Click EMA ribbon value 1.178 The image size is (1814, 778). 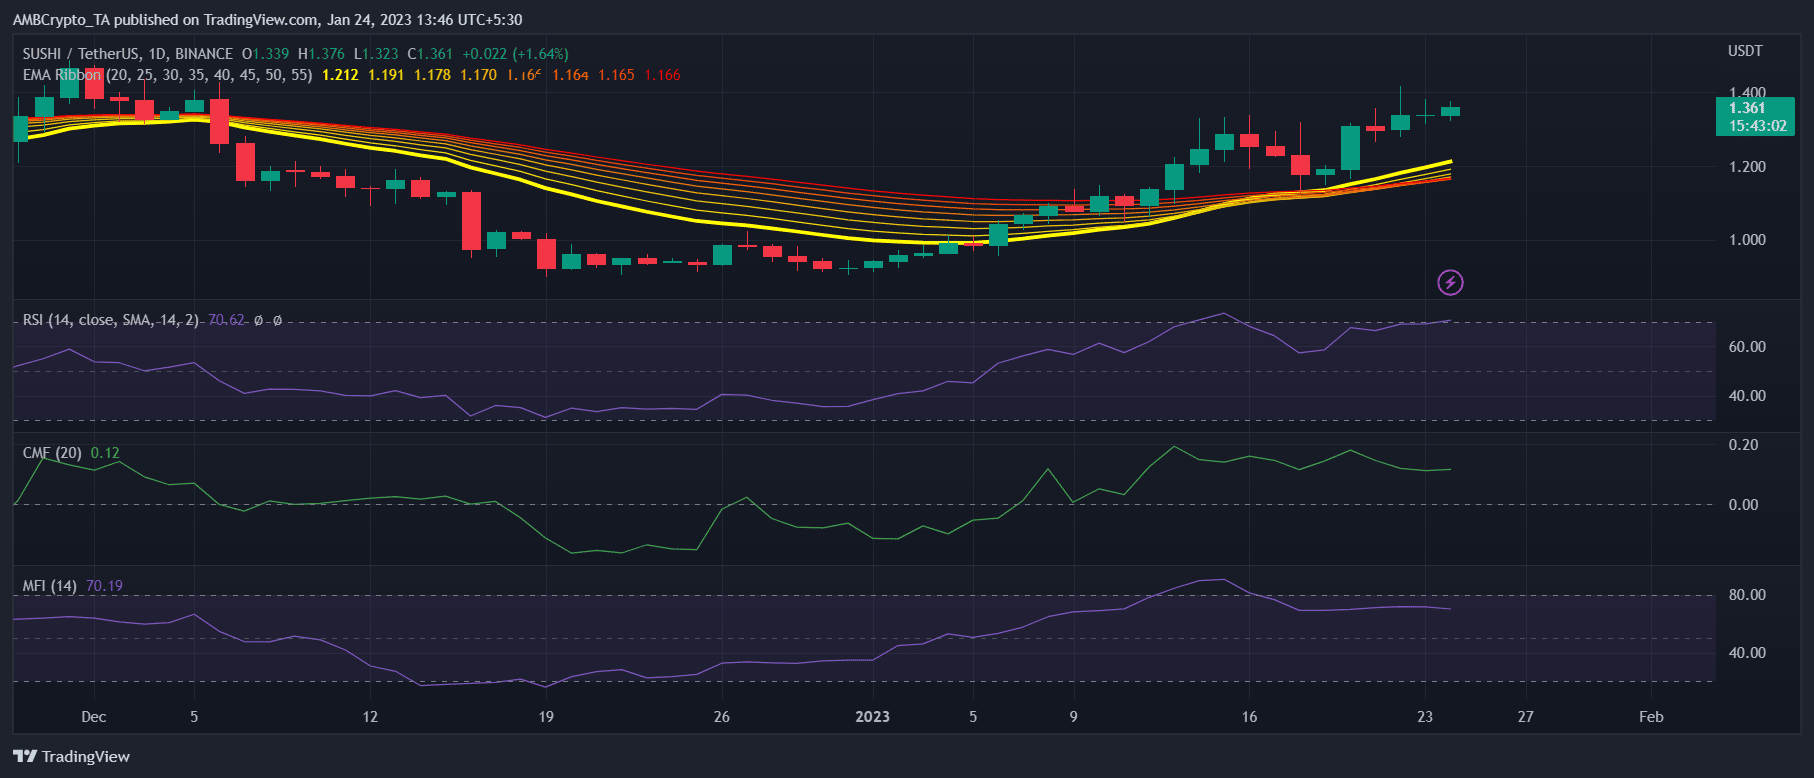[433, 75]
